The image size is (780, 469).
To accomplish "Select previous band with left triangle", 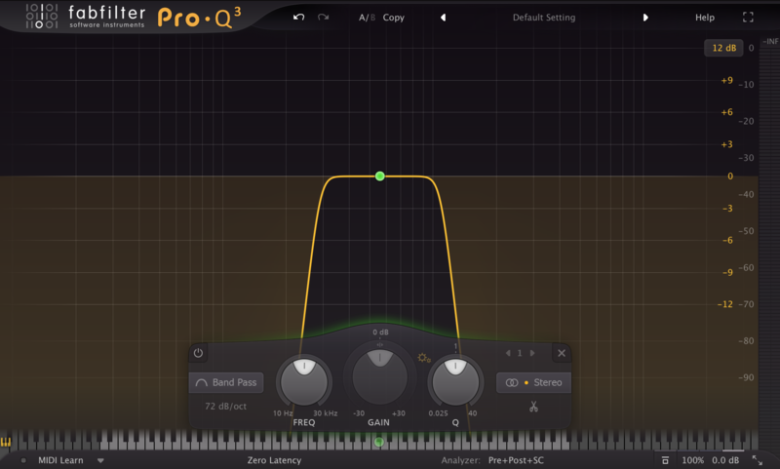I will coord(508,353).
